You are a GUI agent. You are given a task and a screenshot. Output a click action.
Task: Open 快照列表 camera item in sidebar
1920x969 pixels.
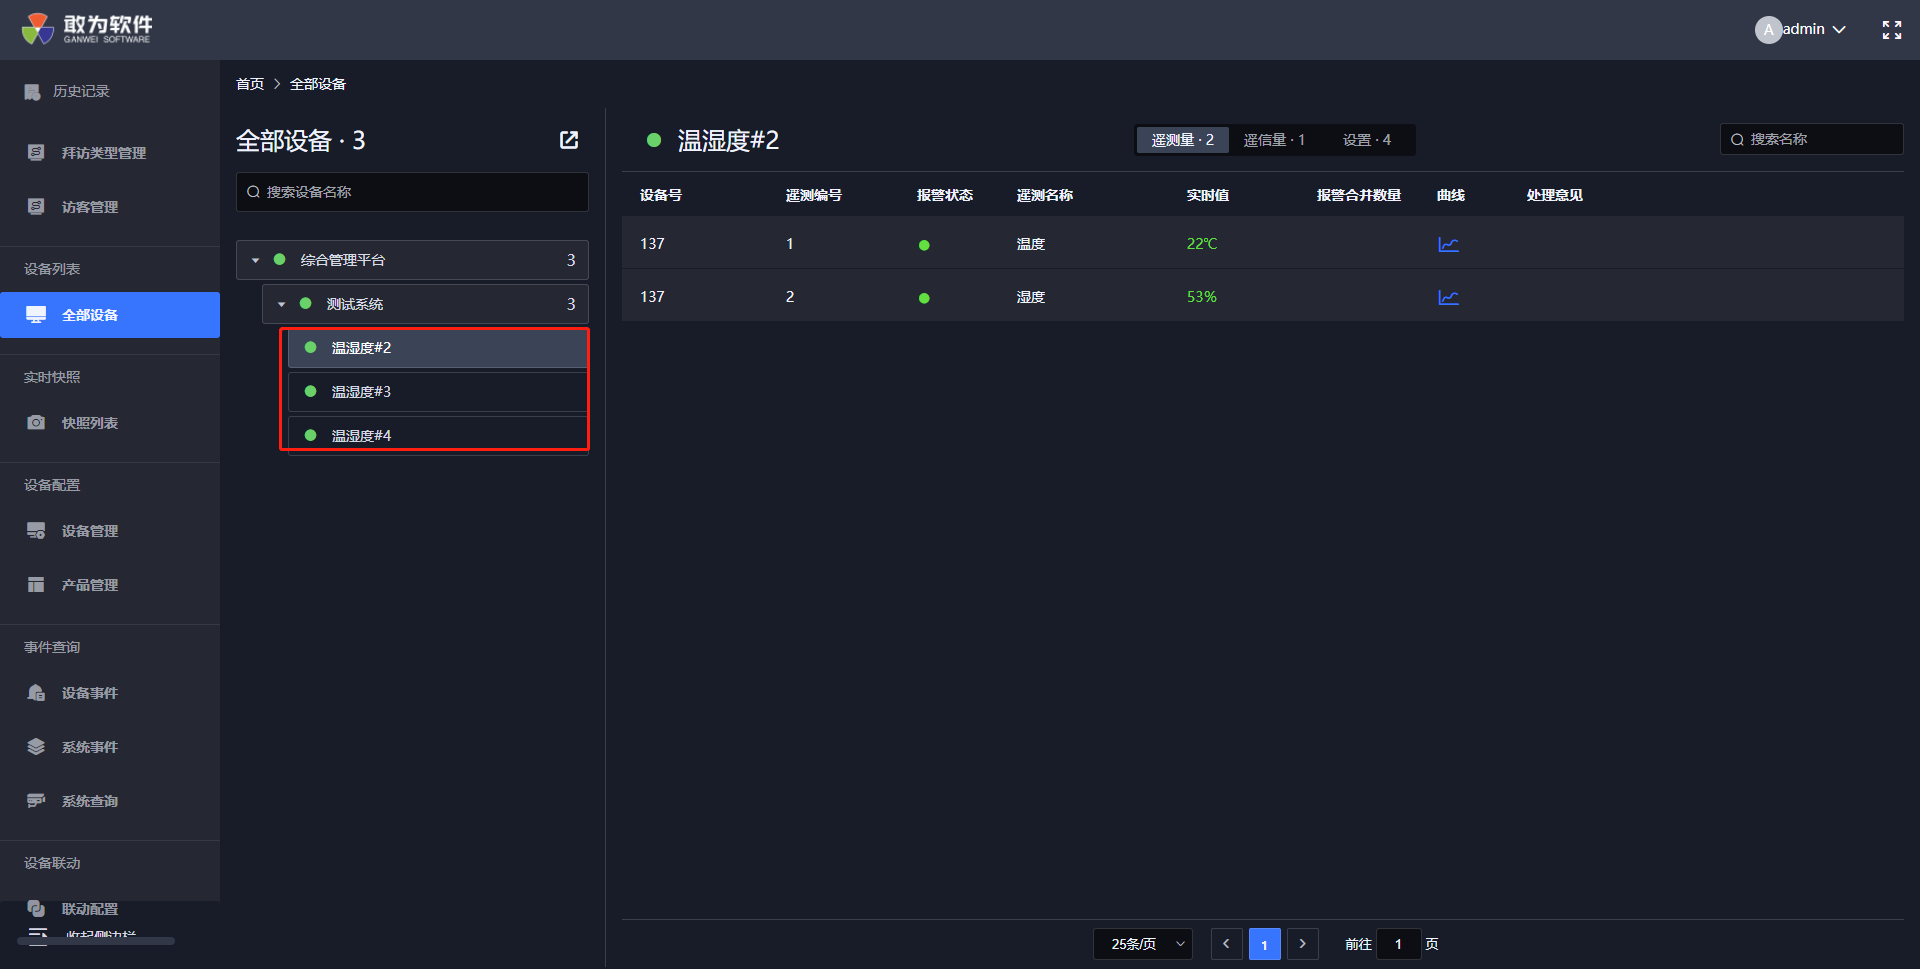(89, 423)
